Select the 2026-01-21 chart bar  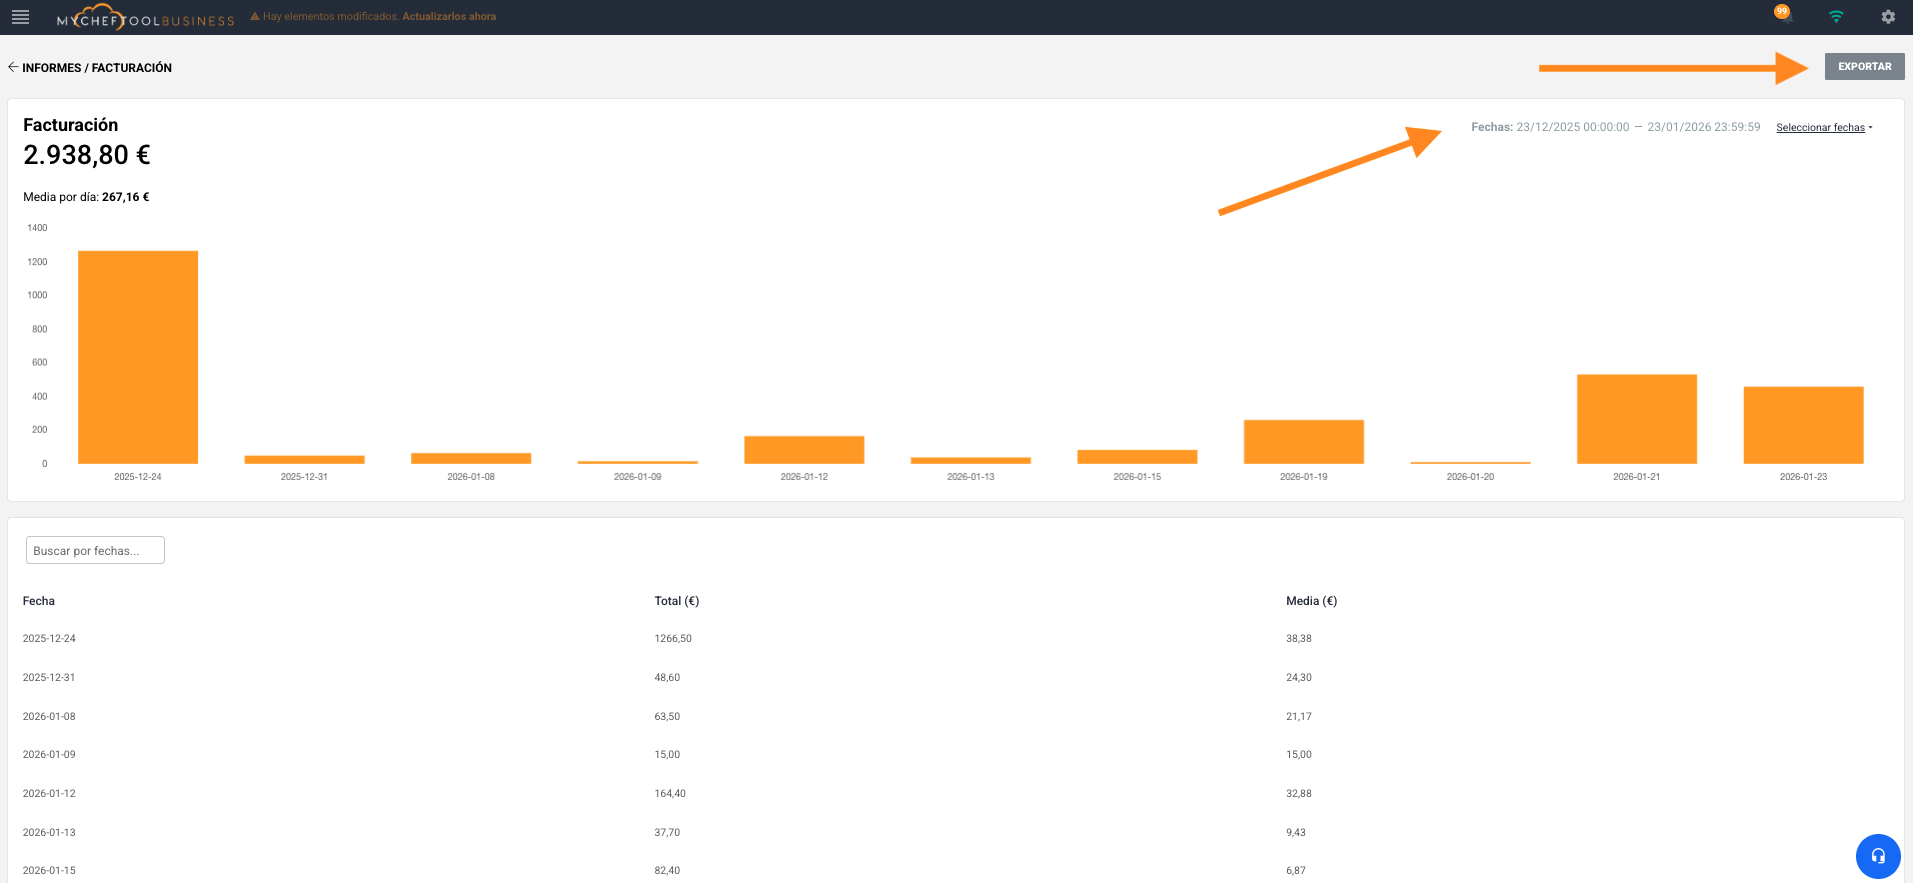point(1636,419)
